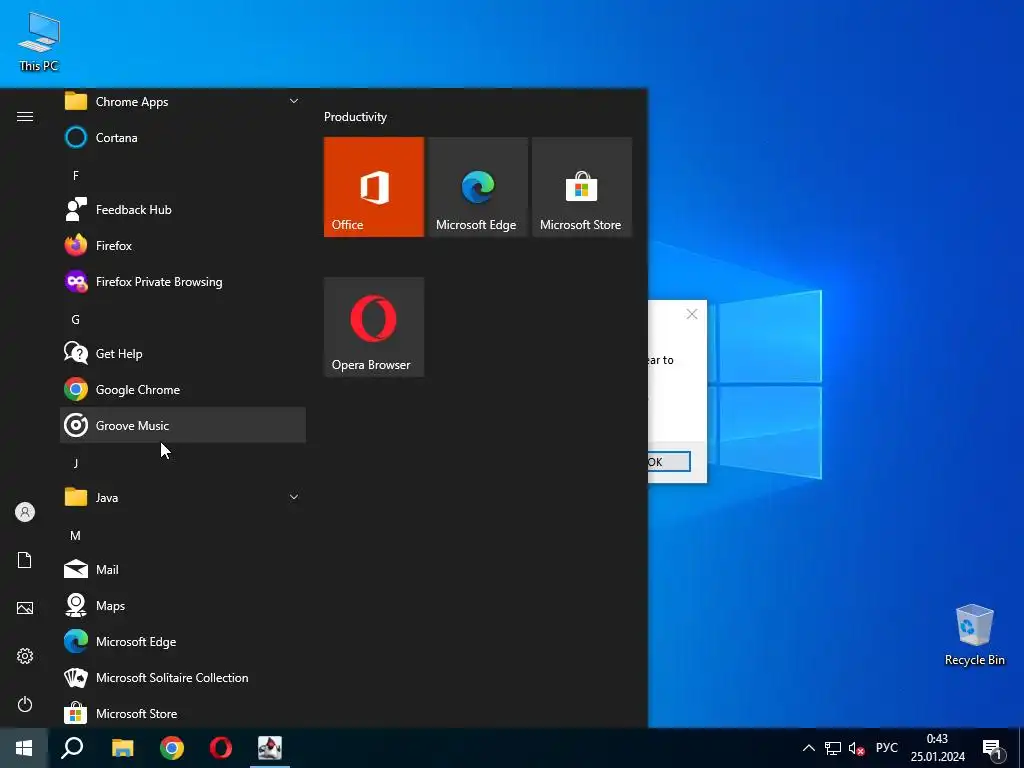Open the Recycle Bin desktop icon
Image resolution: width=1024 pixels, height=768 pixels.
(974, 635)
